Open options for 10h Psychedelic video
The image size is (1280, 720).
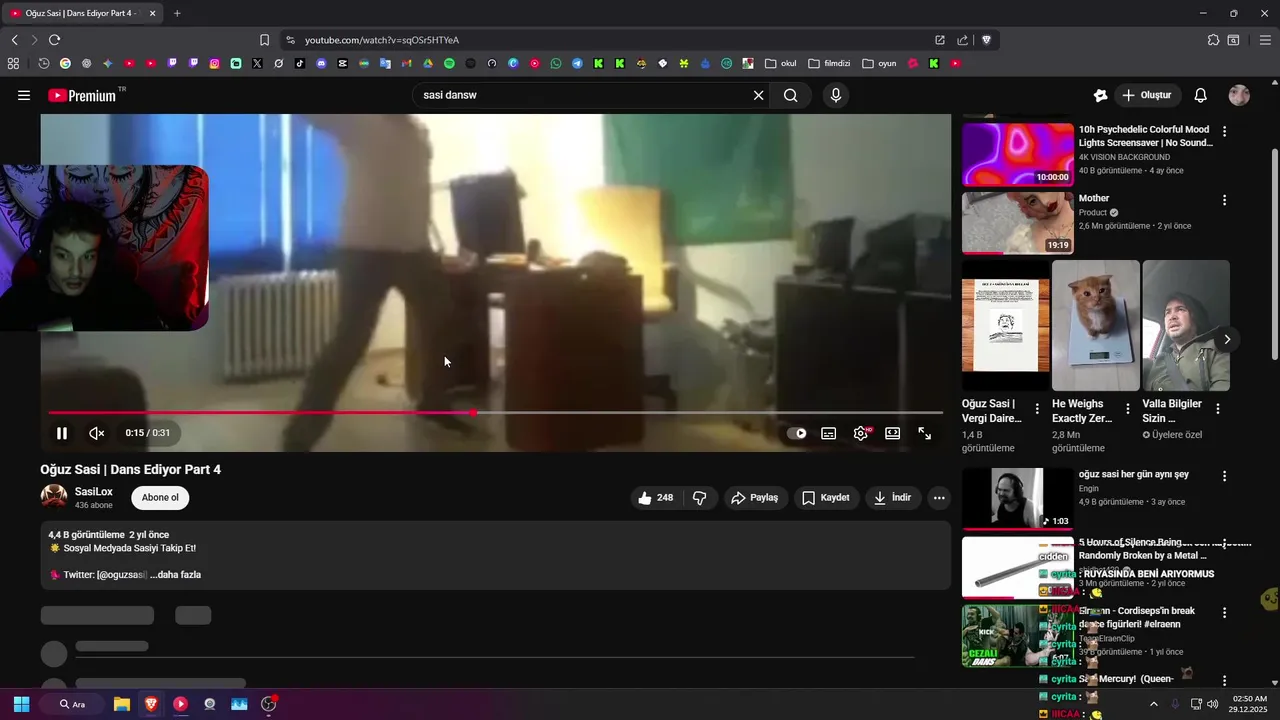click(x=1224, y=131)
